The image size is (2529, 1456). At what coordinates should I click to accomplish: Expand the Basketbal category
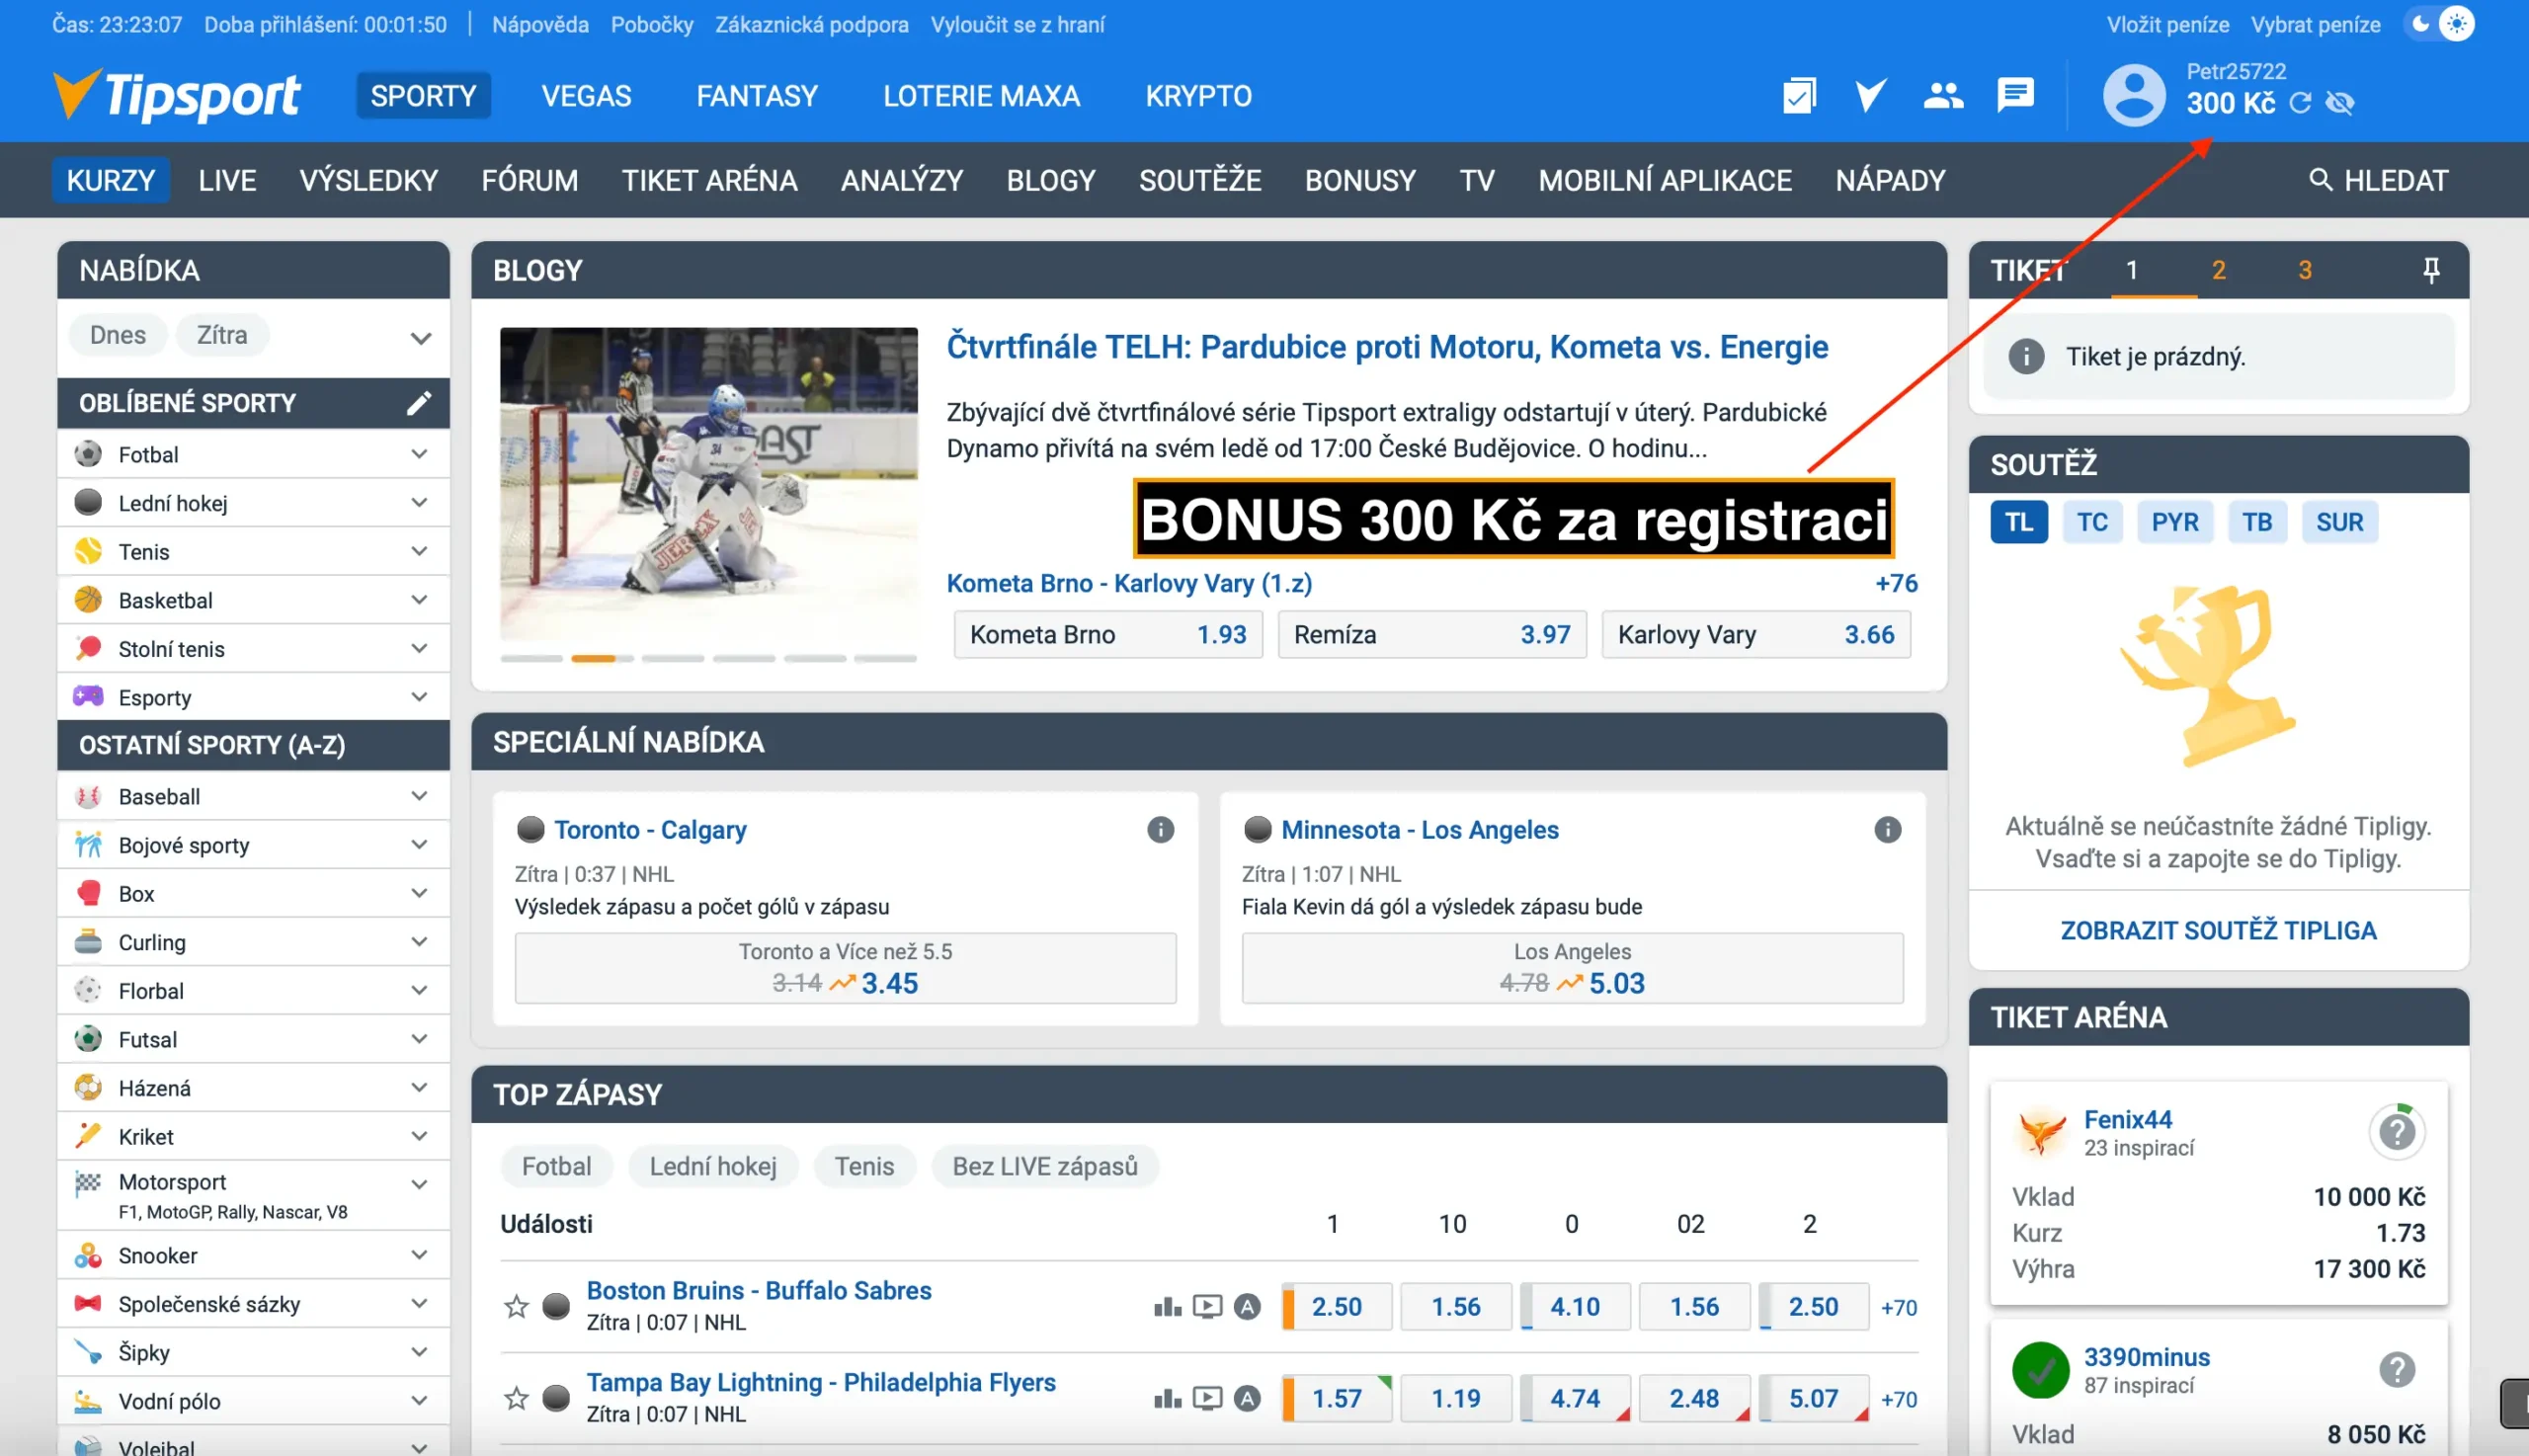(x=419, y=600)
